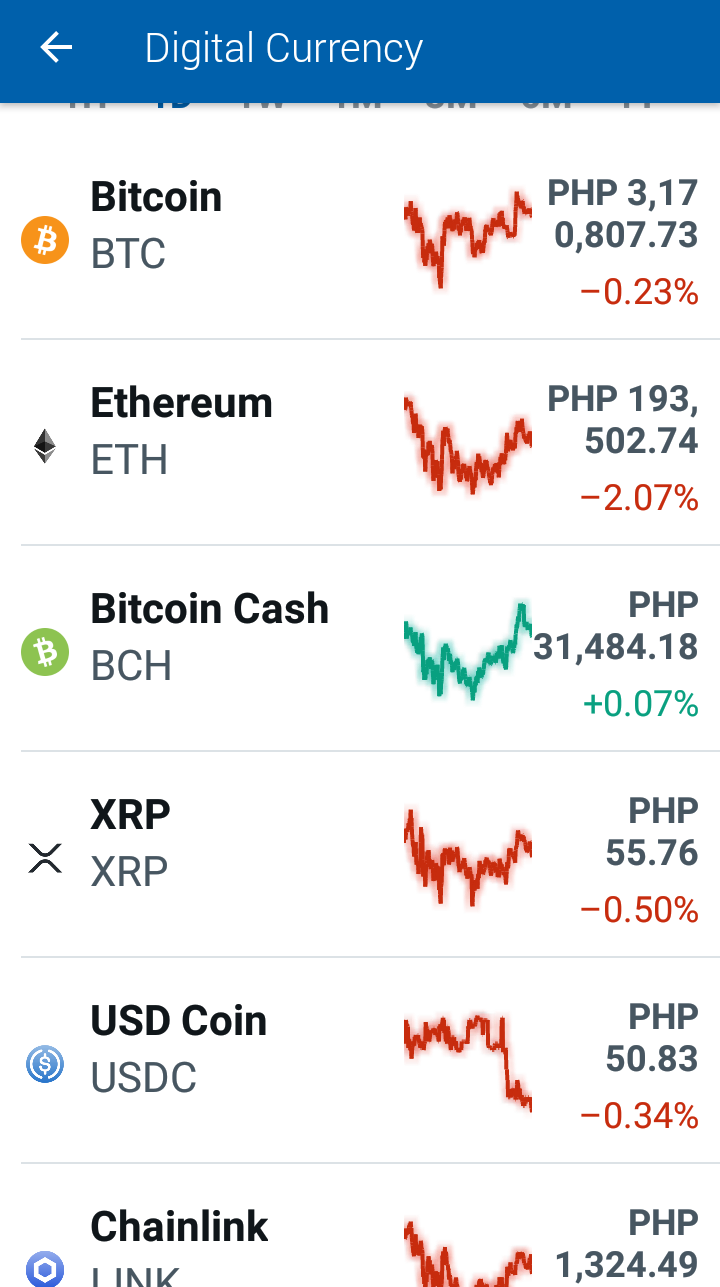Image resolution: width=720 pixels, height=1287 pixels.
Task: Go back using the header arrow
Action: [x=56, y=48]
